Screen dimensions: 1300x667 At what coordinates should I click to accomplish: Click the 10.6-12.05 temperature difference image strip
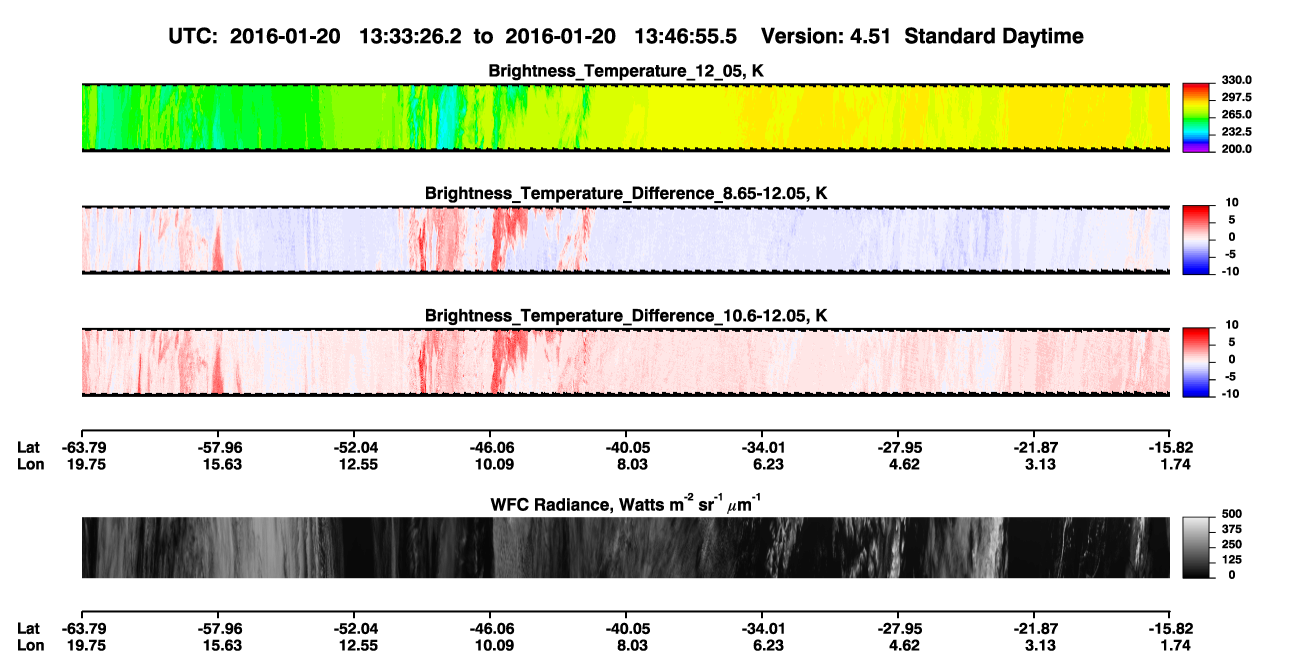coord(625,362)
